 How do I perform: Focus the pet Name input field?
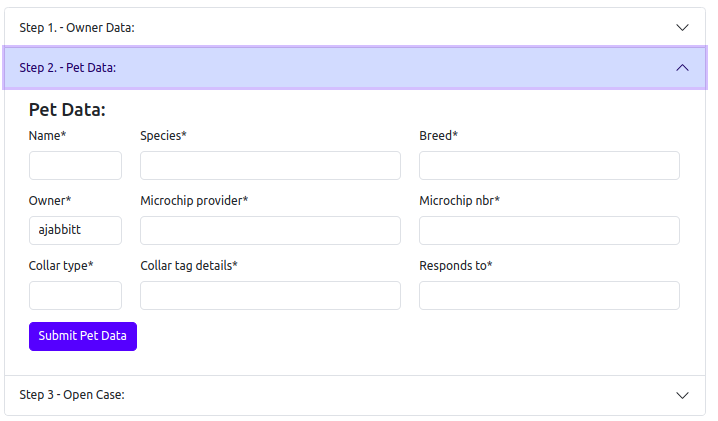[x=75, y=166]
